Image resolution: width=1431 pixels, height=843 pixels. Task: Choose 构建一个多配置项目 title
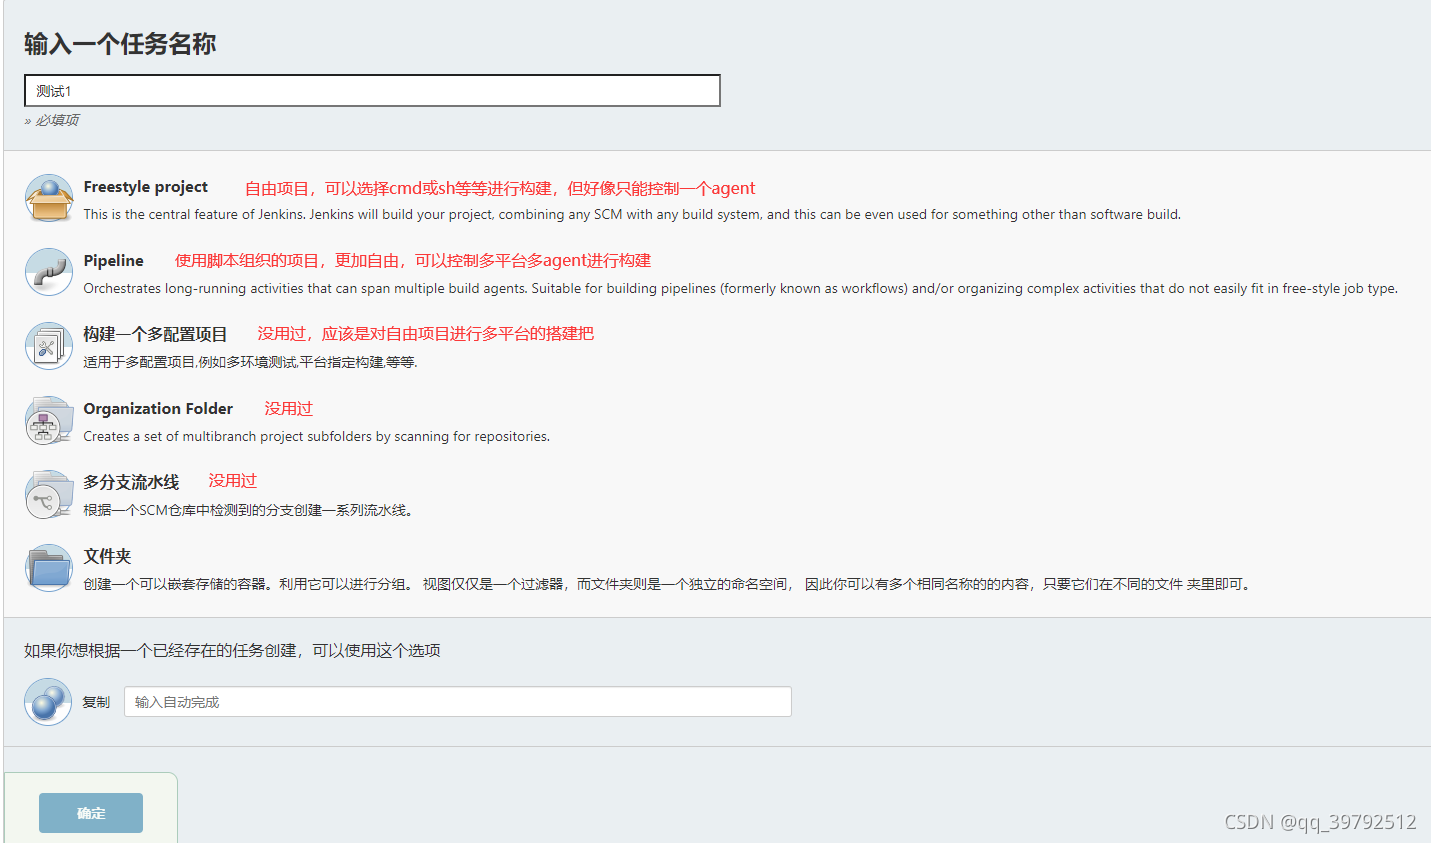click(156, 334)
